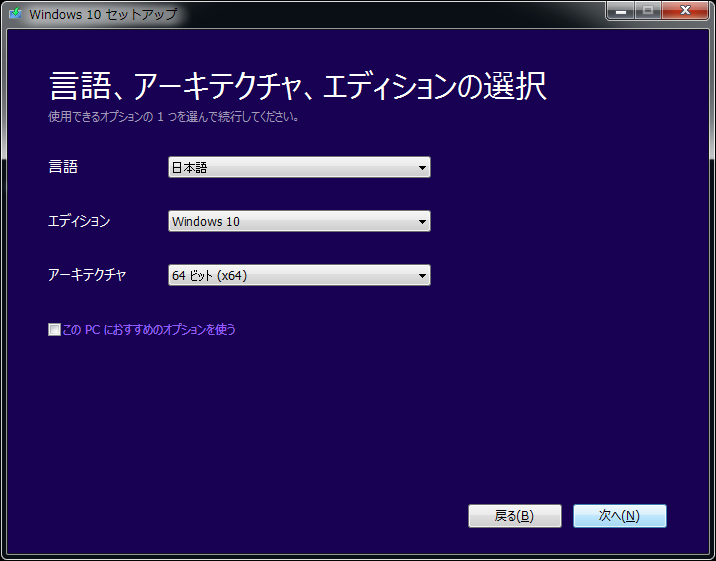This screenshot has width=716, height=561.
Task: Close the Windows 10 セットアップ window
Action: [685, 11]
